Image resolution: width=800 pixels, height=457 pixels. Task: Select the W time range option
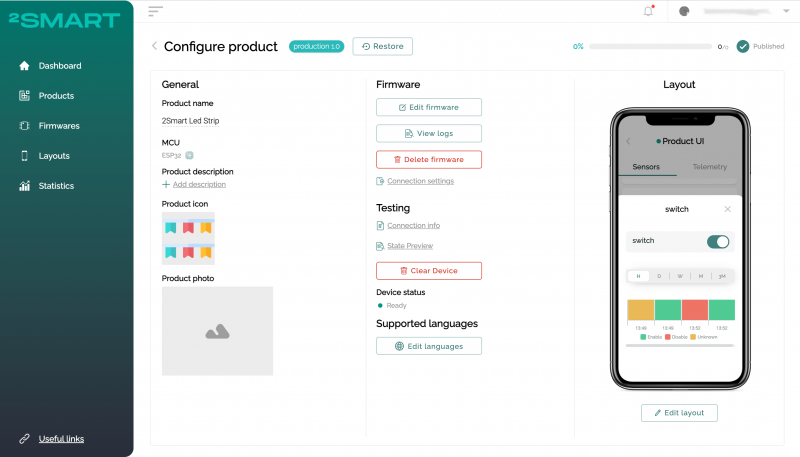coord(680,276)
